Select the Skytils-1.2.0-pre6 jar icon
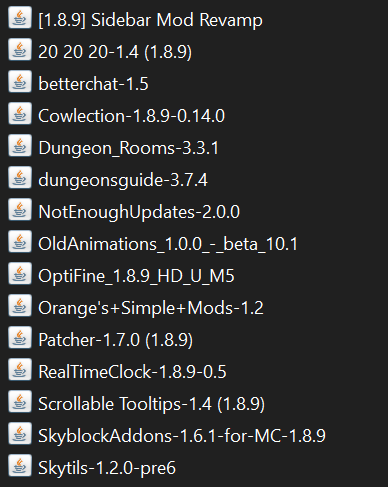Screen dimensions: 388x487 20,466
